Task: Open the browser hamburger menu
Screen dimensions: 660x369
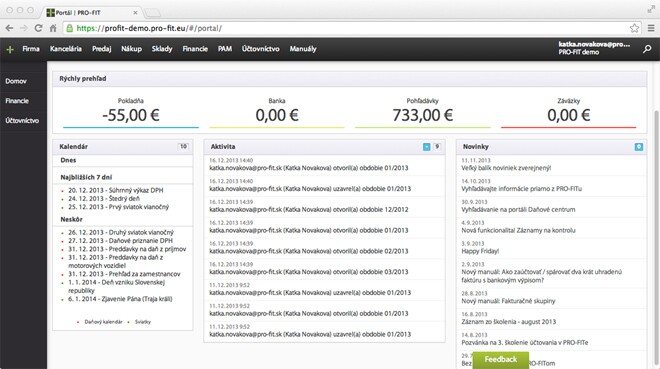Action: 651,28
